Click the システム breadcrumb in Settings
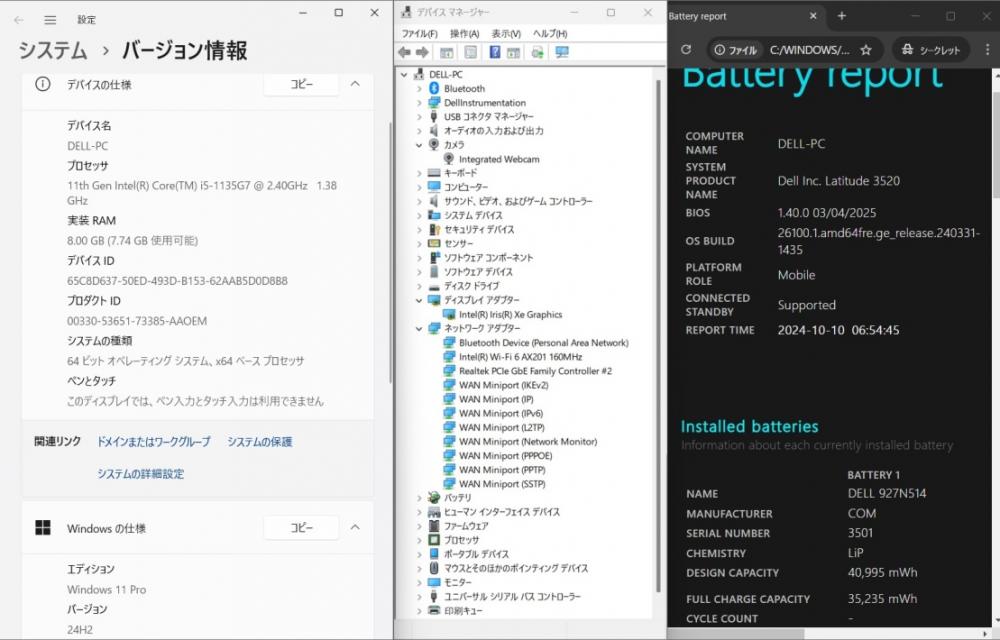Screen dimensions: 1000x640 pos(52,50)
